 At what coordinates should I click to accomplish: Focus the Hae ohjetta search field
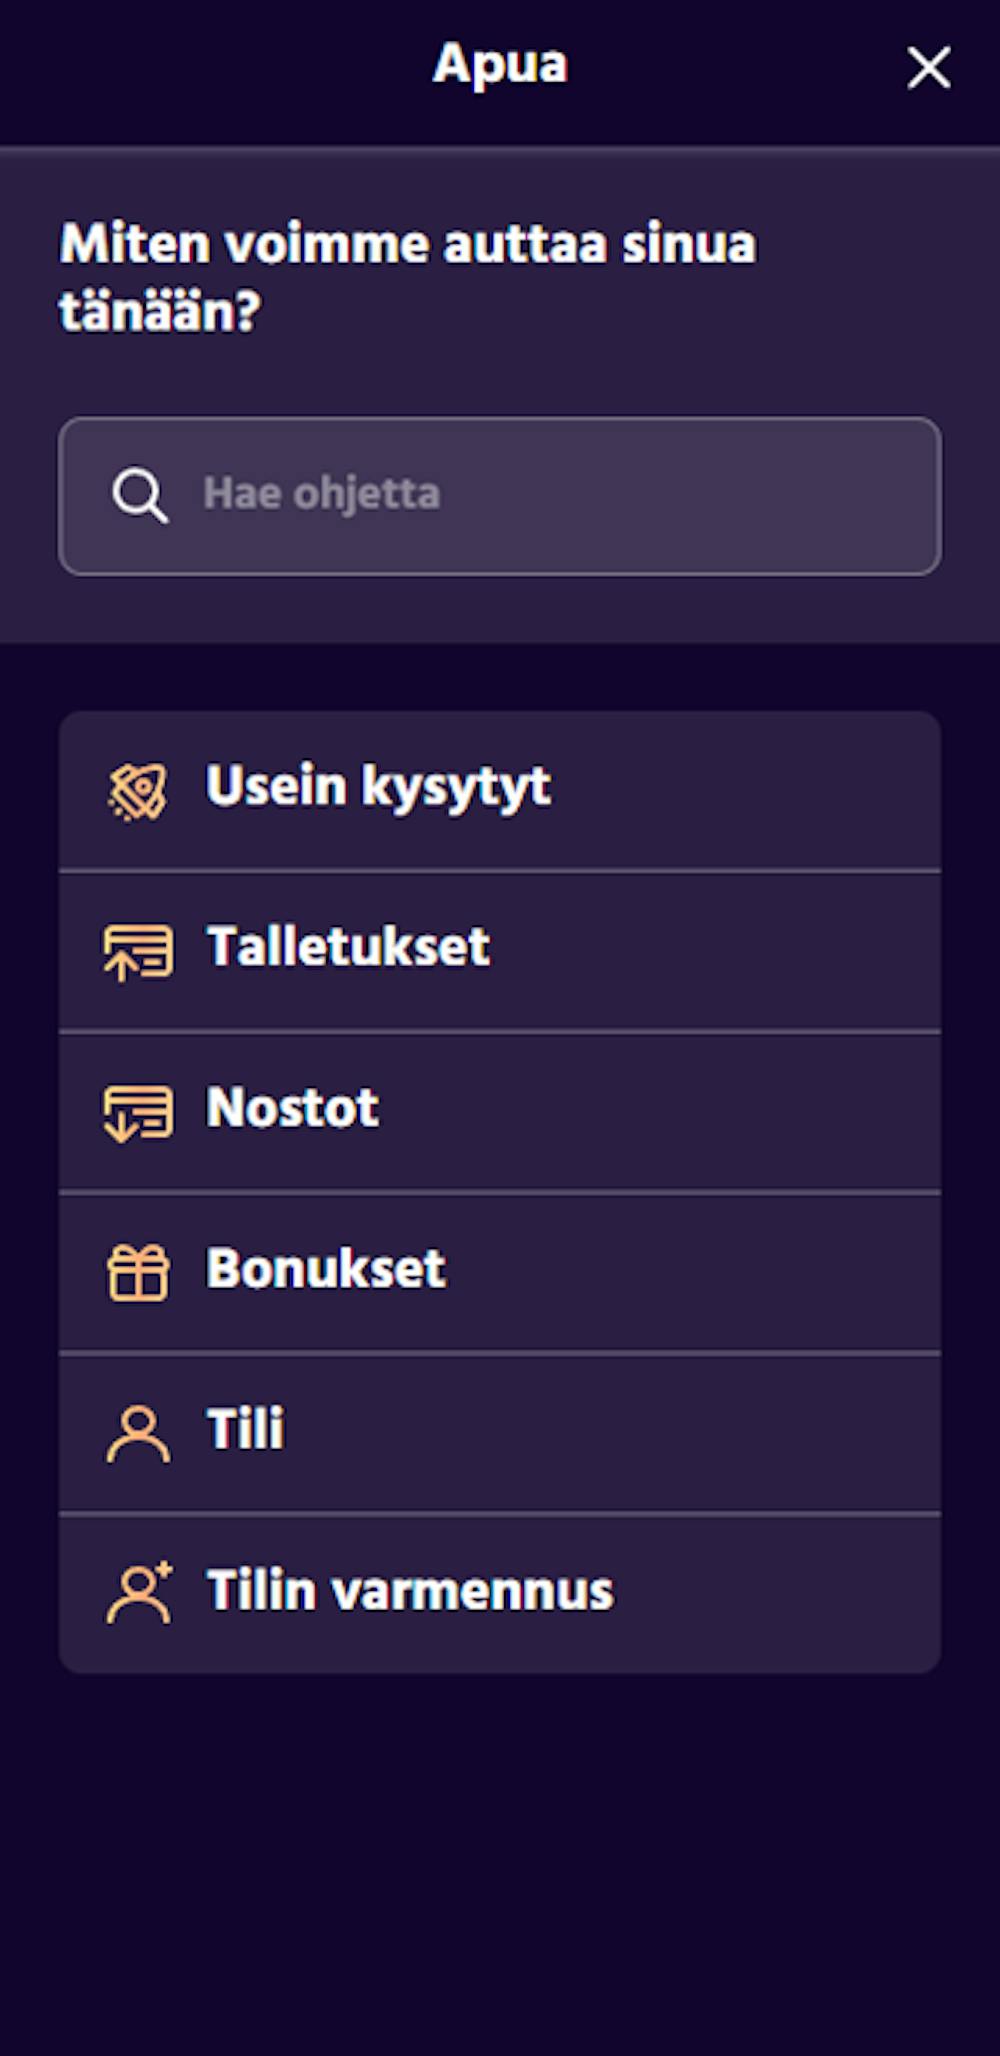pyautogui.click(x=500, y=496)
